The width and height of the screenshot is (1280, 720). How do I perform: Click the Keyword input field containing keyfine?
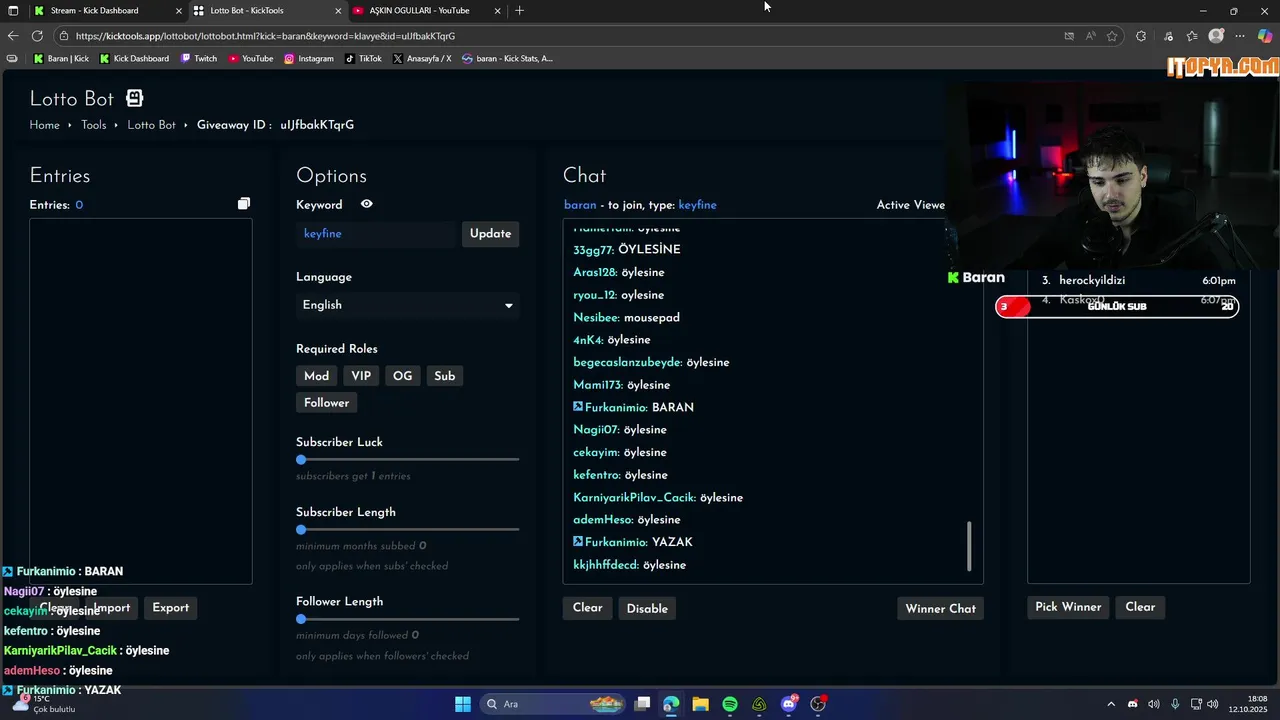coord(376,233)
